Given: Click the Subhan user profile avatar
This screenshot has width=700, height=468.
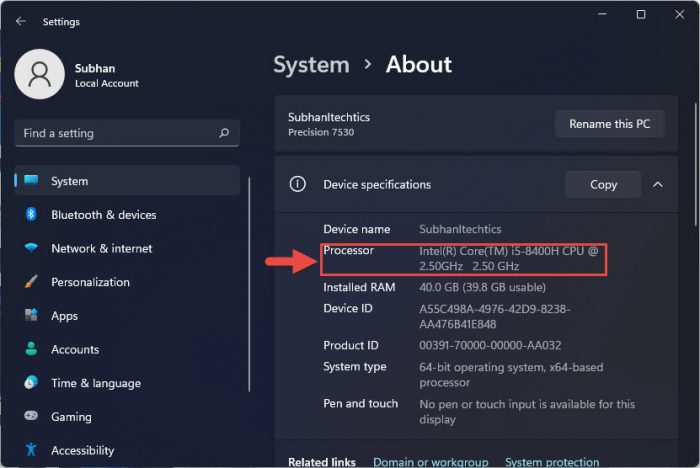Looking at the screenshot, I should pyautogui.click(x=39, y=75).
